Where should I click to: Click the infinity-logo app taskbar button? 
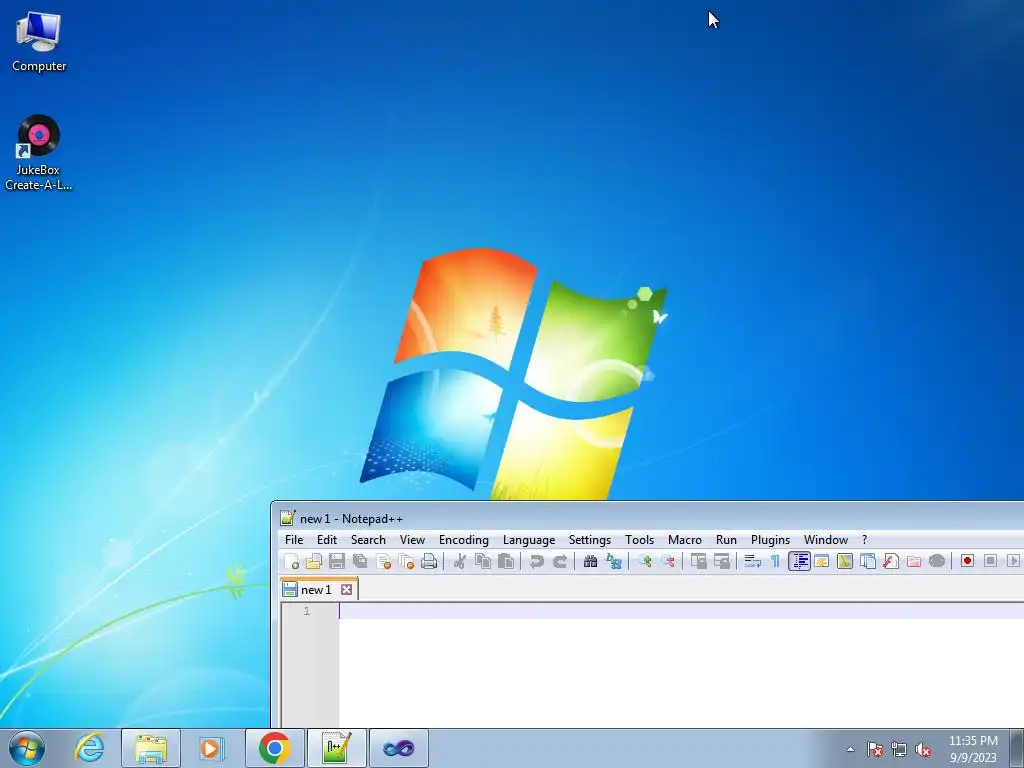click(398, 748)
